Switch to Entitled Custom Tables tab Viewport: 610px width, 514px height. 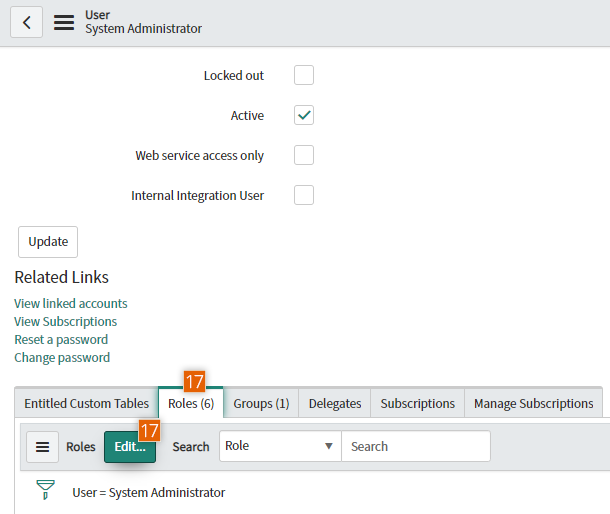click(x=86, y=403)
